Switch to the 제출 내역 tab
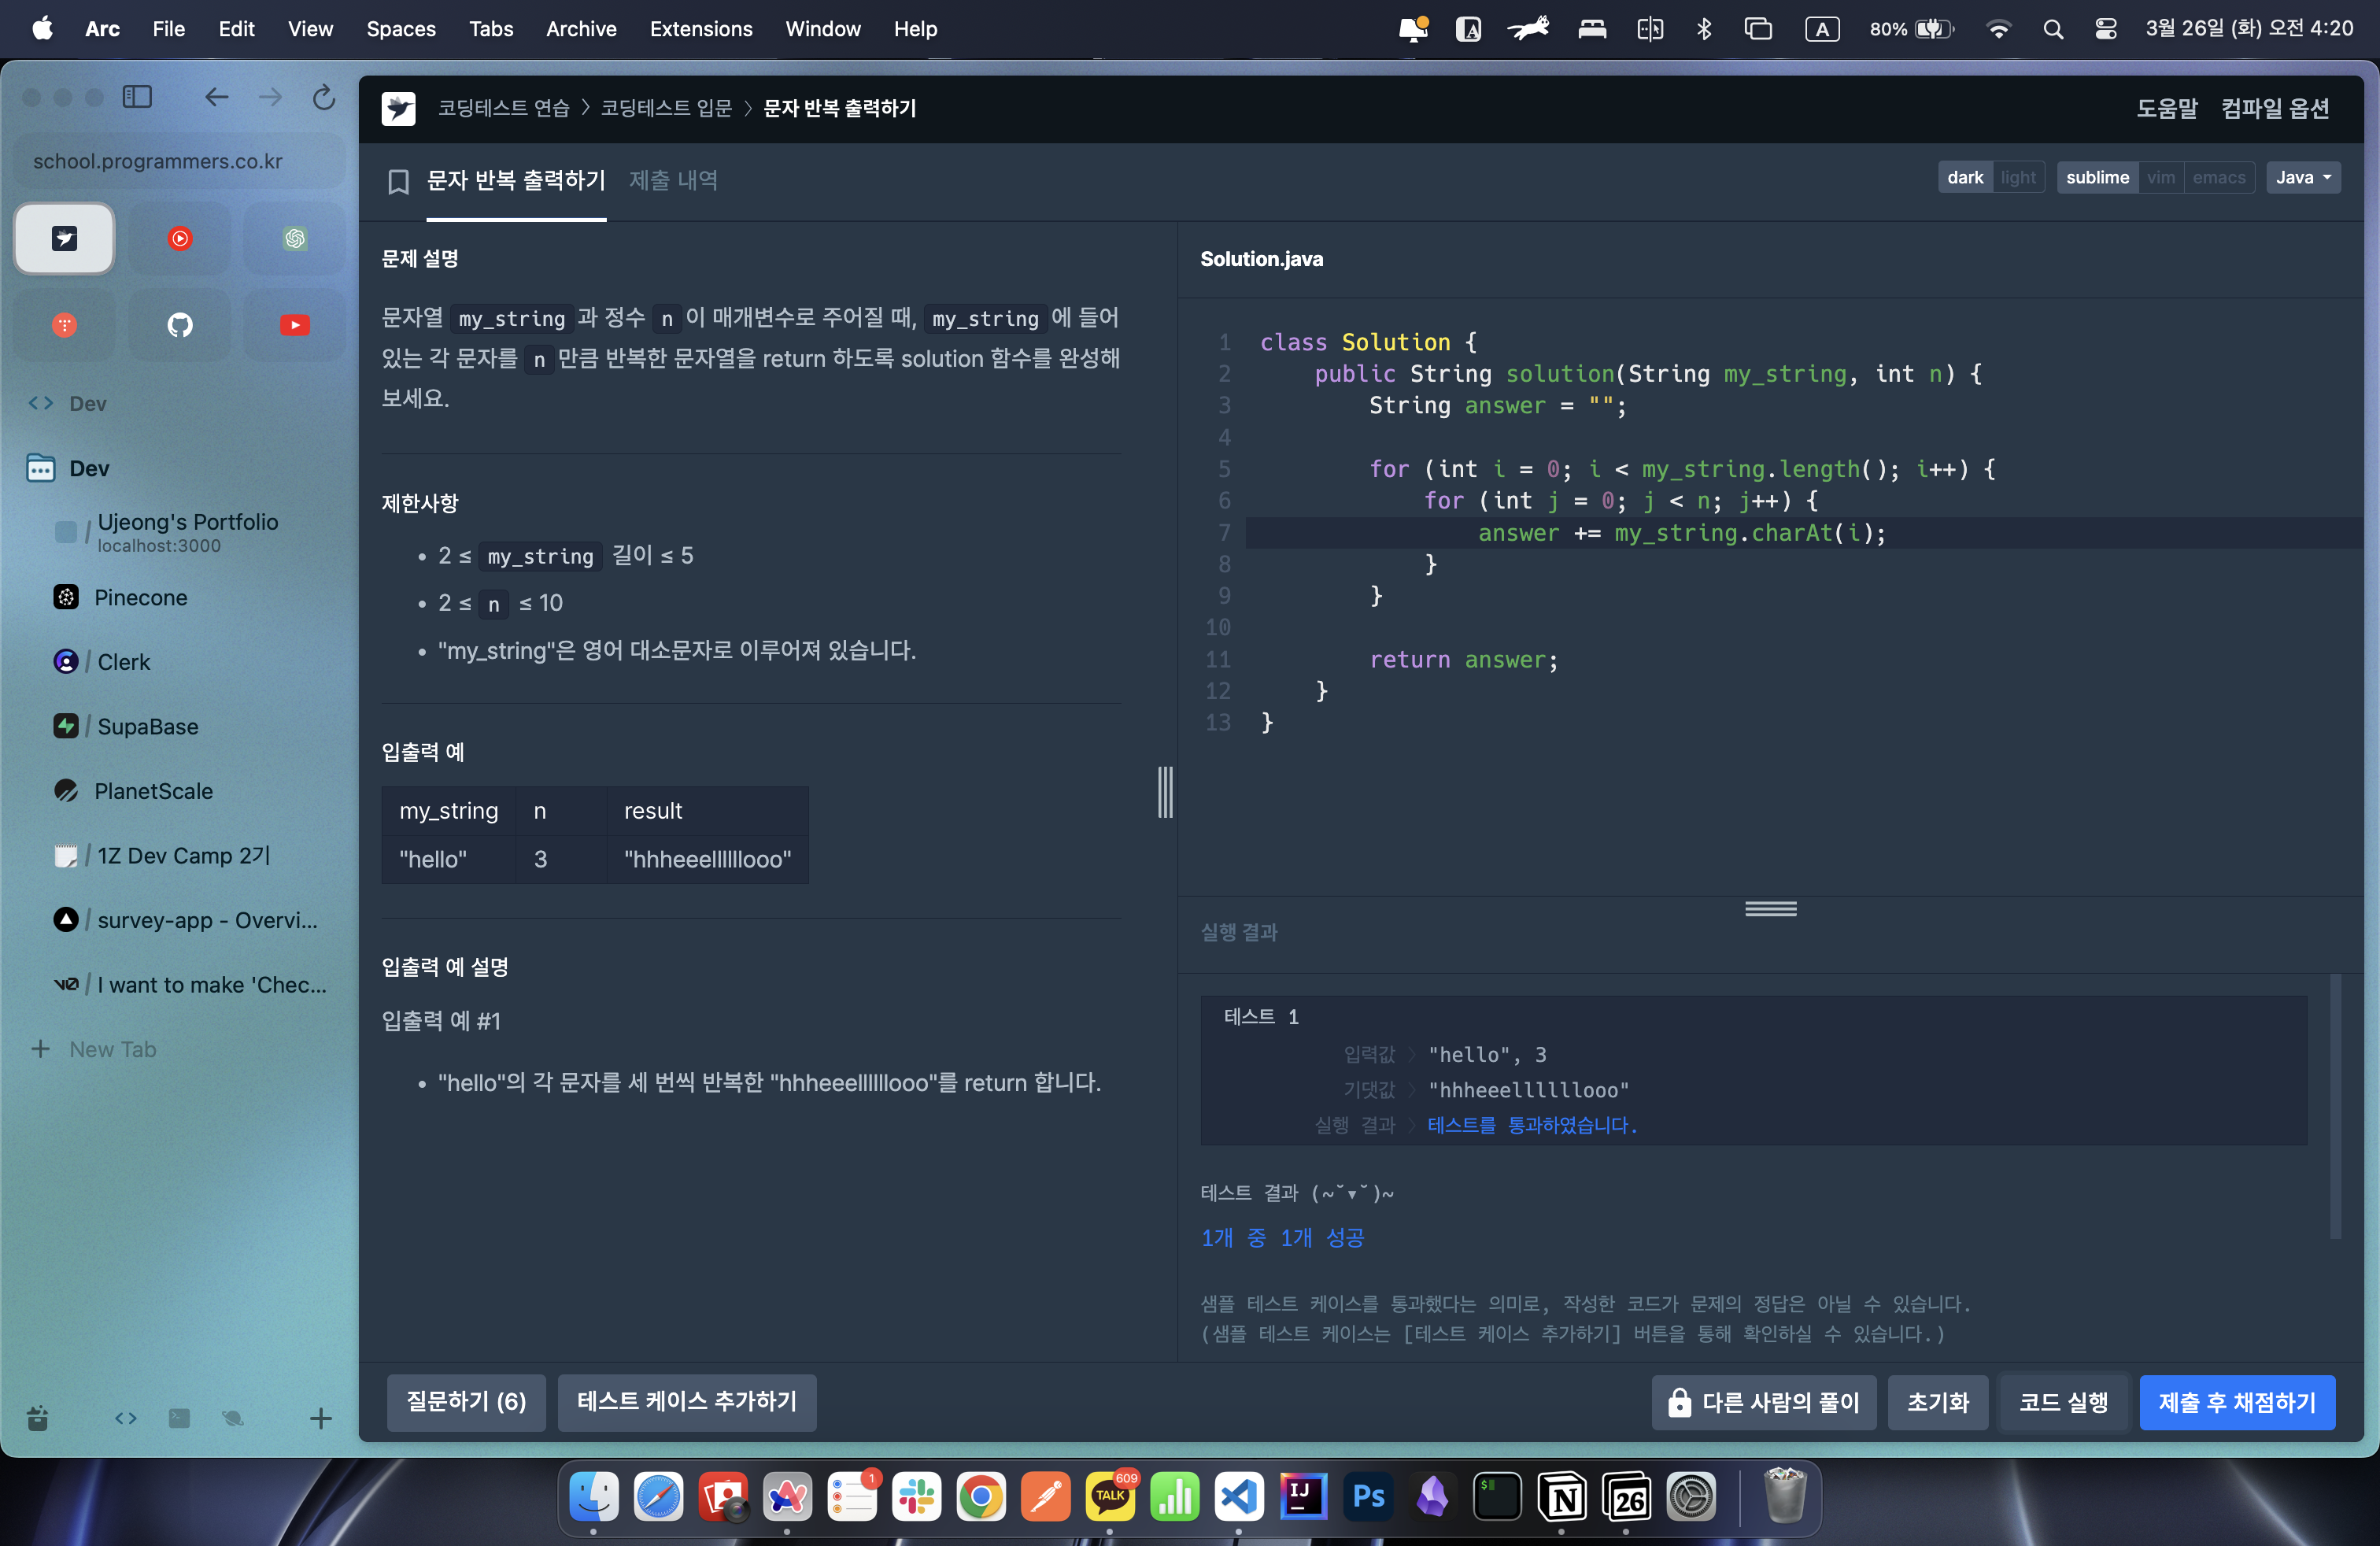Viewport: 2380px width, 1546px height. (673, 180)
